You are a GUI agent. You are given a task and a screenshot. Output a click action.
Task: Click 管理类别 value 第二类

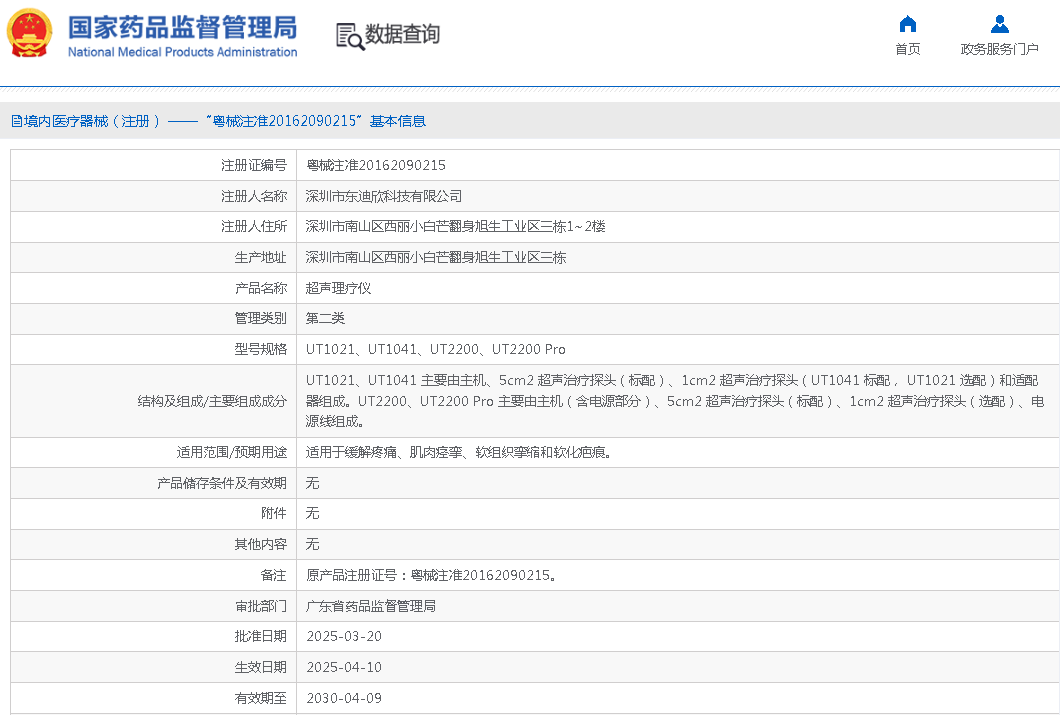pos(325,318)
